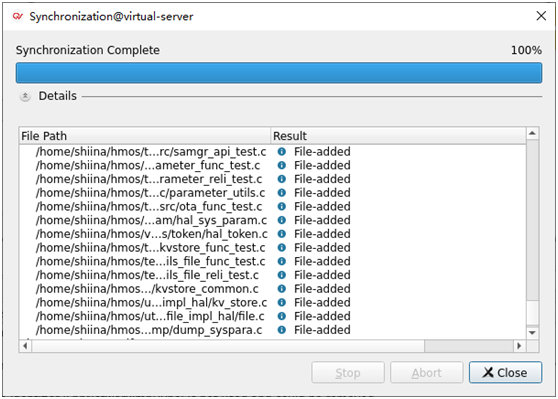558x399 pixels.
Task: Select the hal_sys_param.c file path
Action: click(151, 220)
